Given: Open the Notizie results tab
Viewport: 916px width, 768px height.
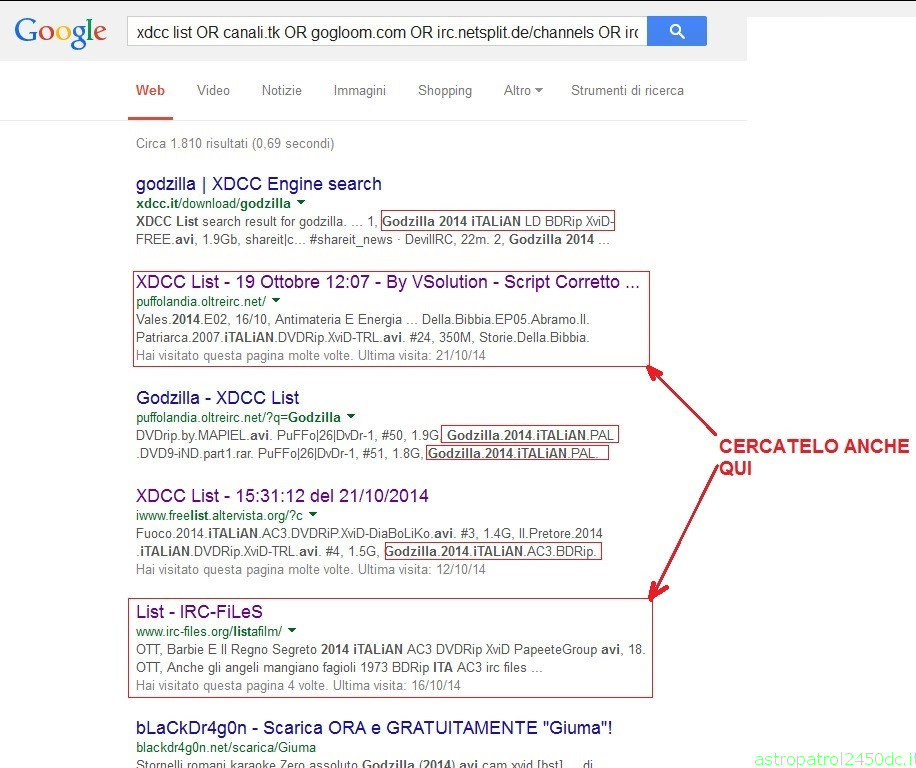Looking at the screenshot, I should [282, 91].
